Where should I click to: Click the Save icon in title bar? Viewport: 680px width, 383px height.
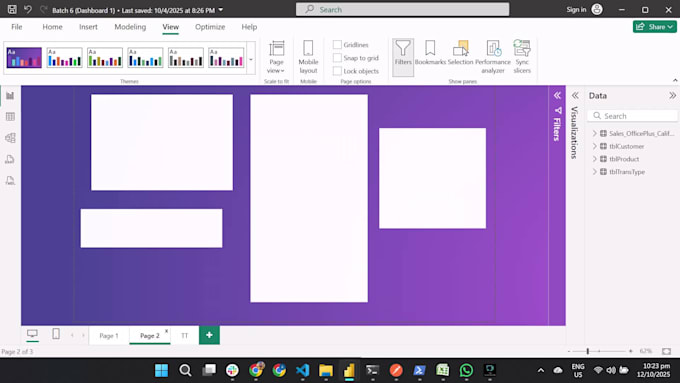pos(12,9)
